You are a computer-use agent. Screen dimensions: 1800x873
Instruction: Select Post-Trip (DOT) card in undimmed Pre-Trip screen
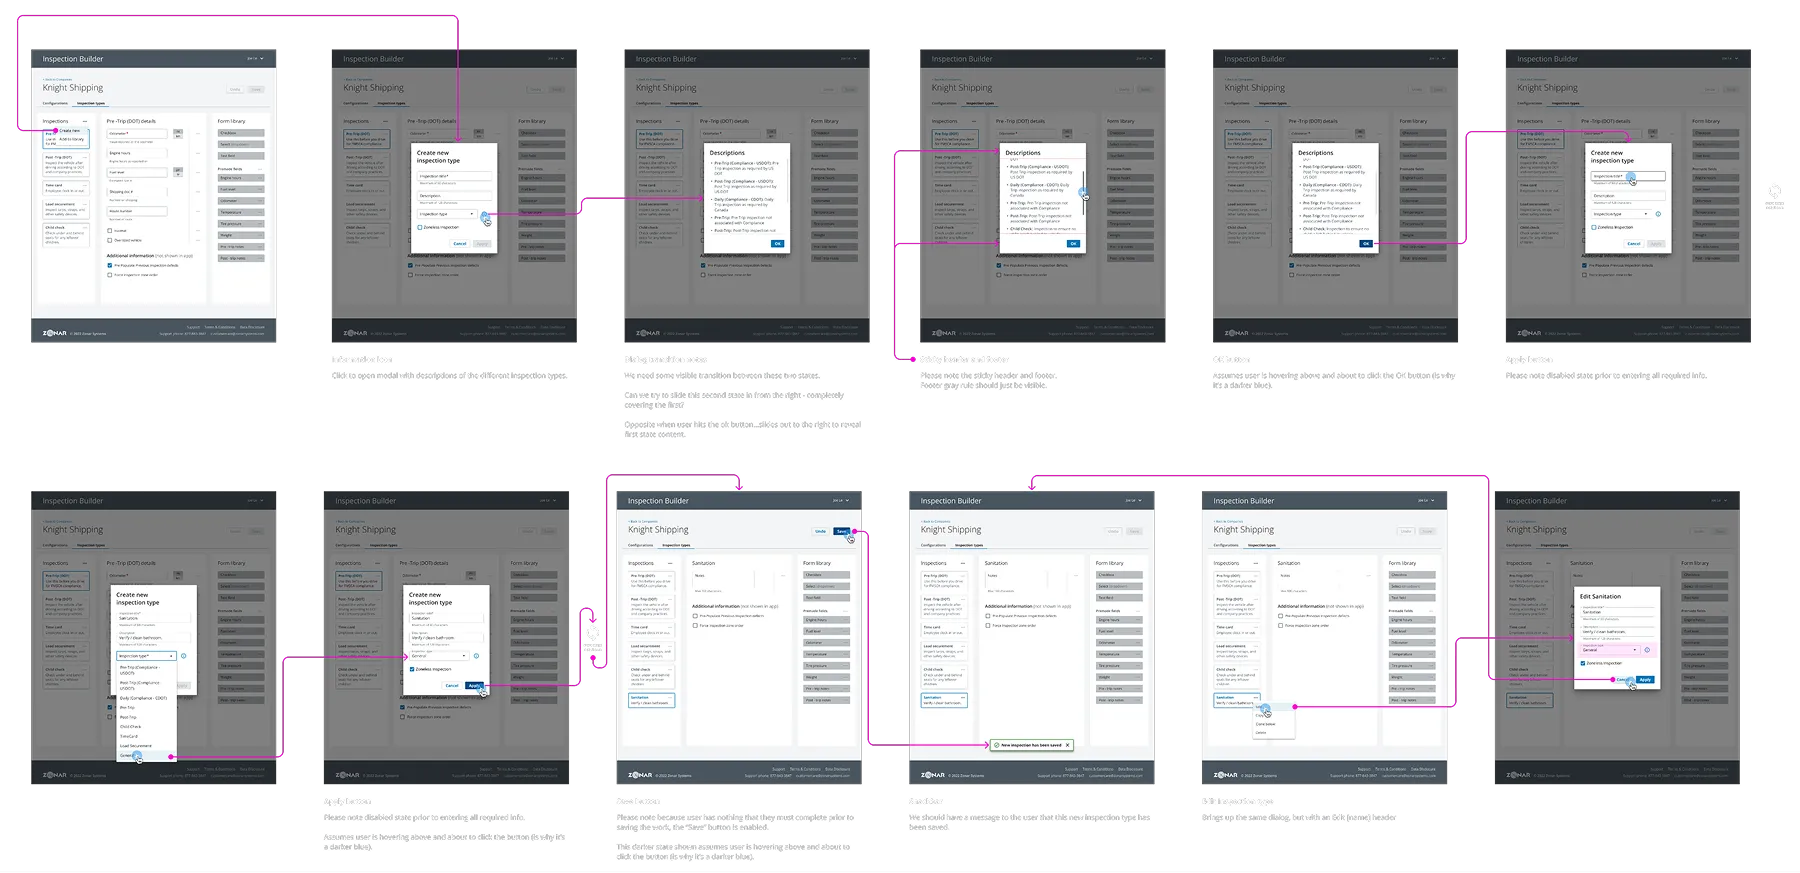[66, 165]
